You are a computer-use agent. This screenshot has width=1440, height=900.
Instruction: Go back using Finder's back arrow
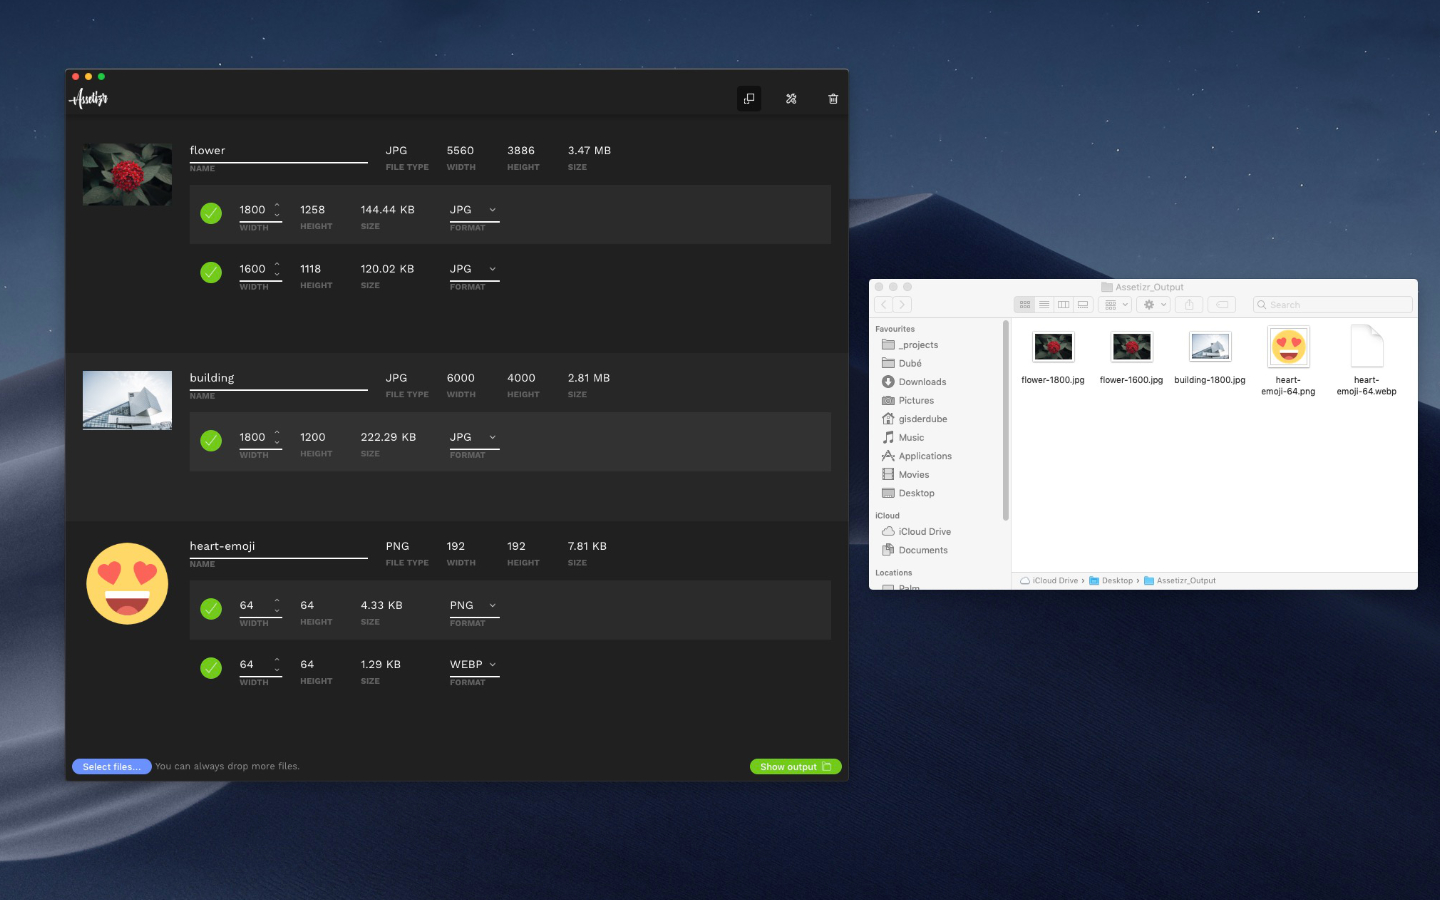point(884,305)
